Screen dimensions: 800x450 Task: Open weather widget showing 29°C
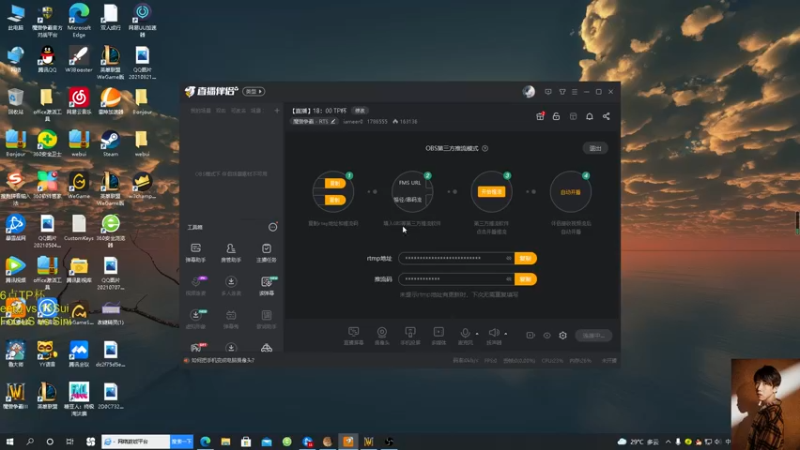pyautogui.click(x=638, y=442)
